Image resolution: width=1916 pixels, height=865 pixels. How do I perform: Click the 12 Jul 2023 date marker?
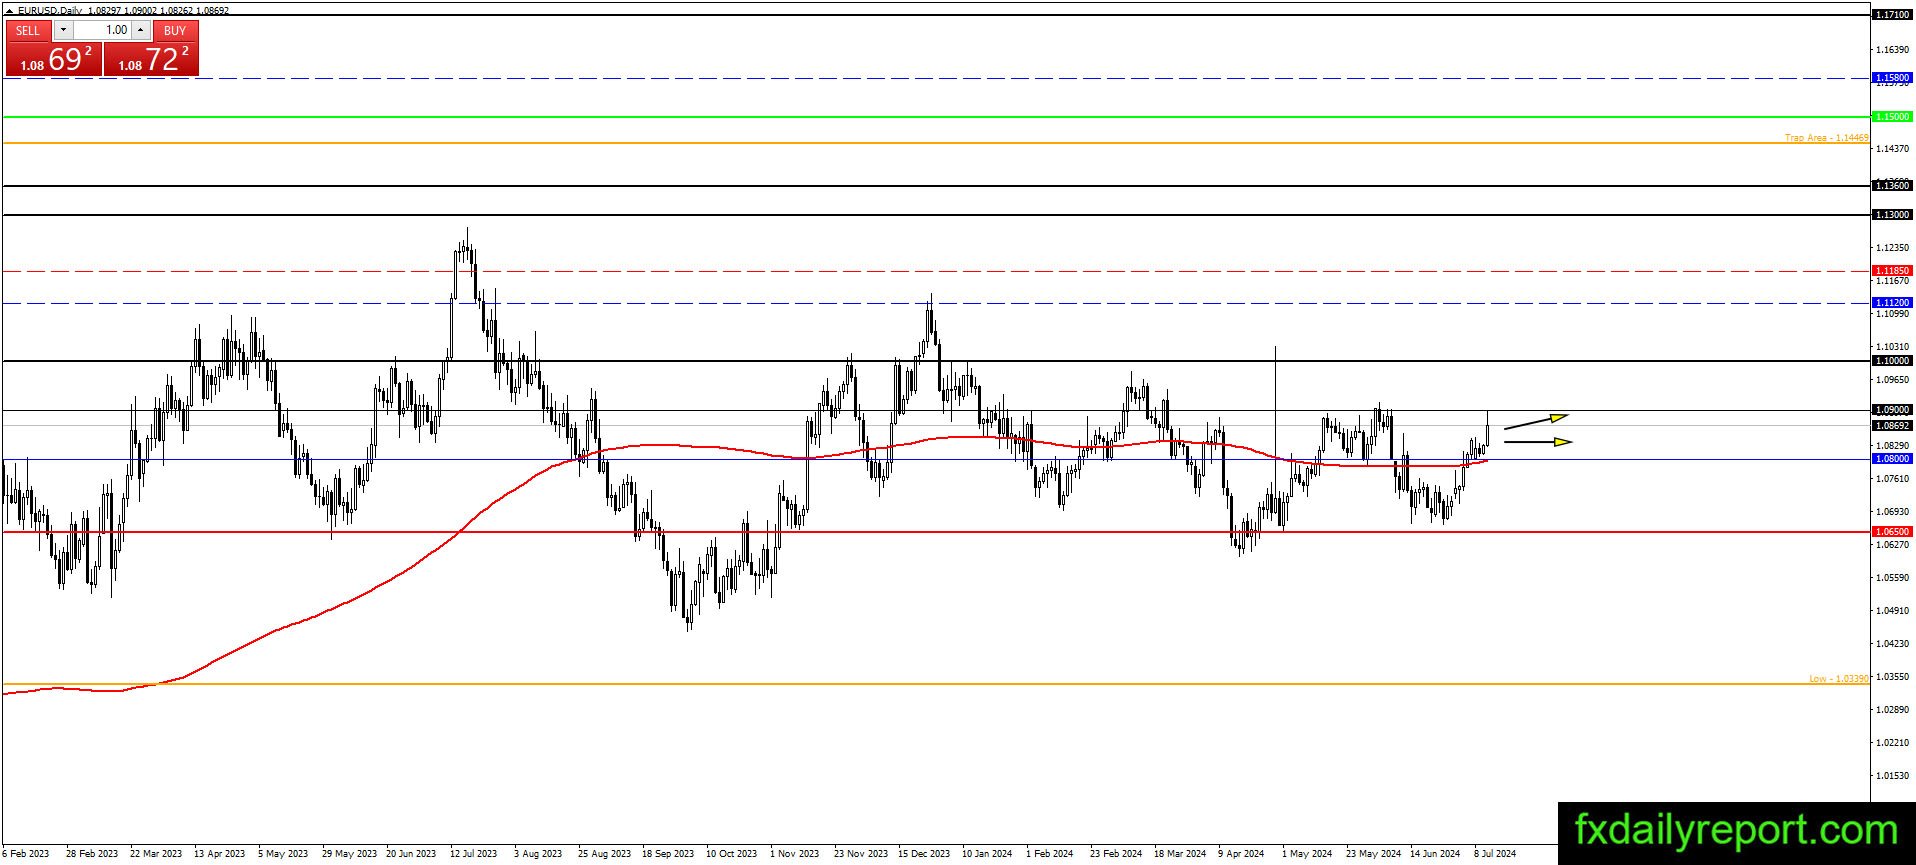point(473,854)
